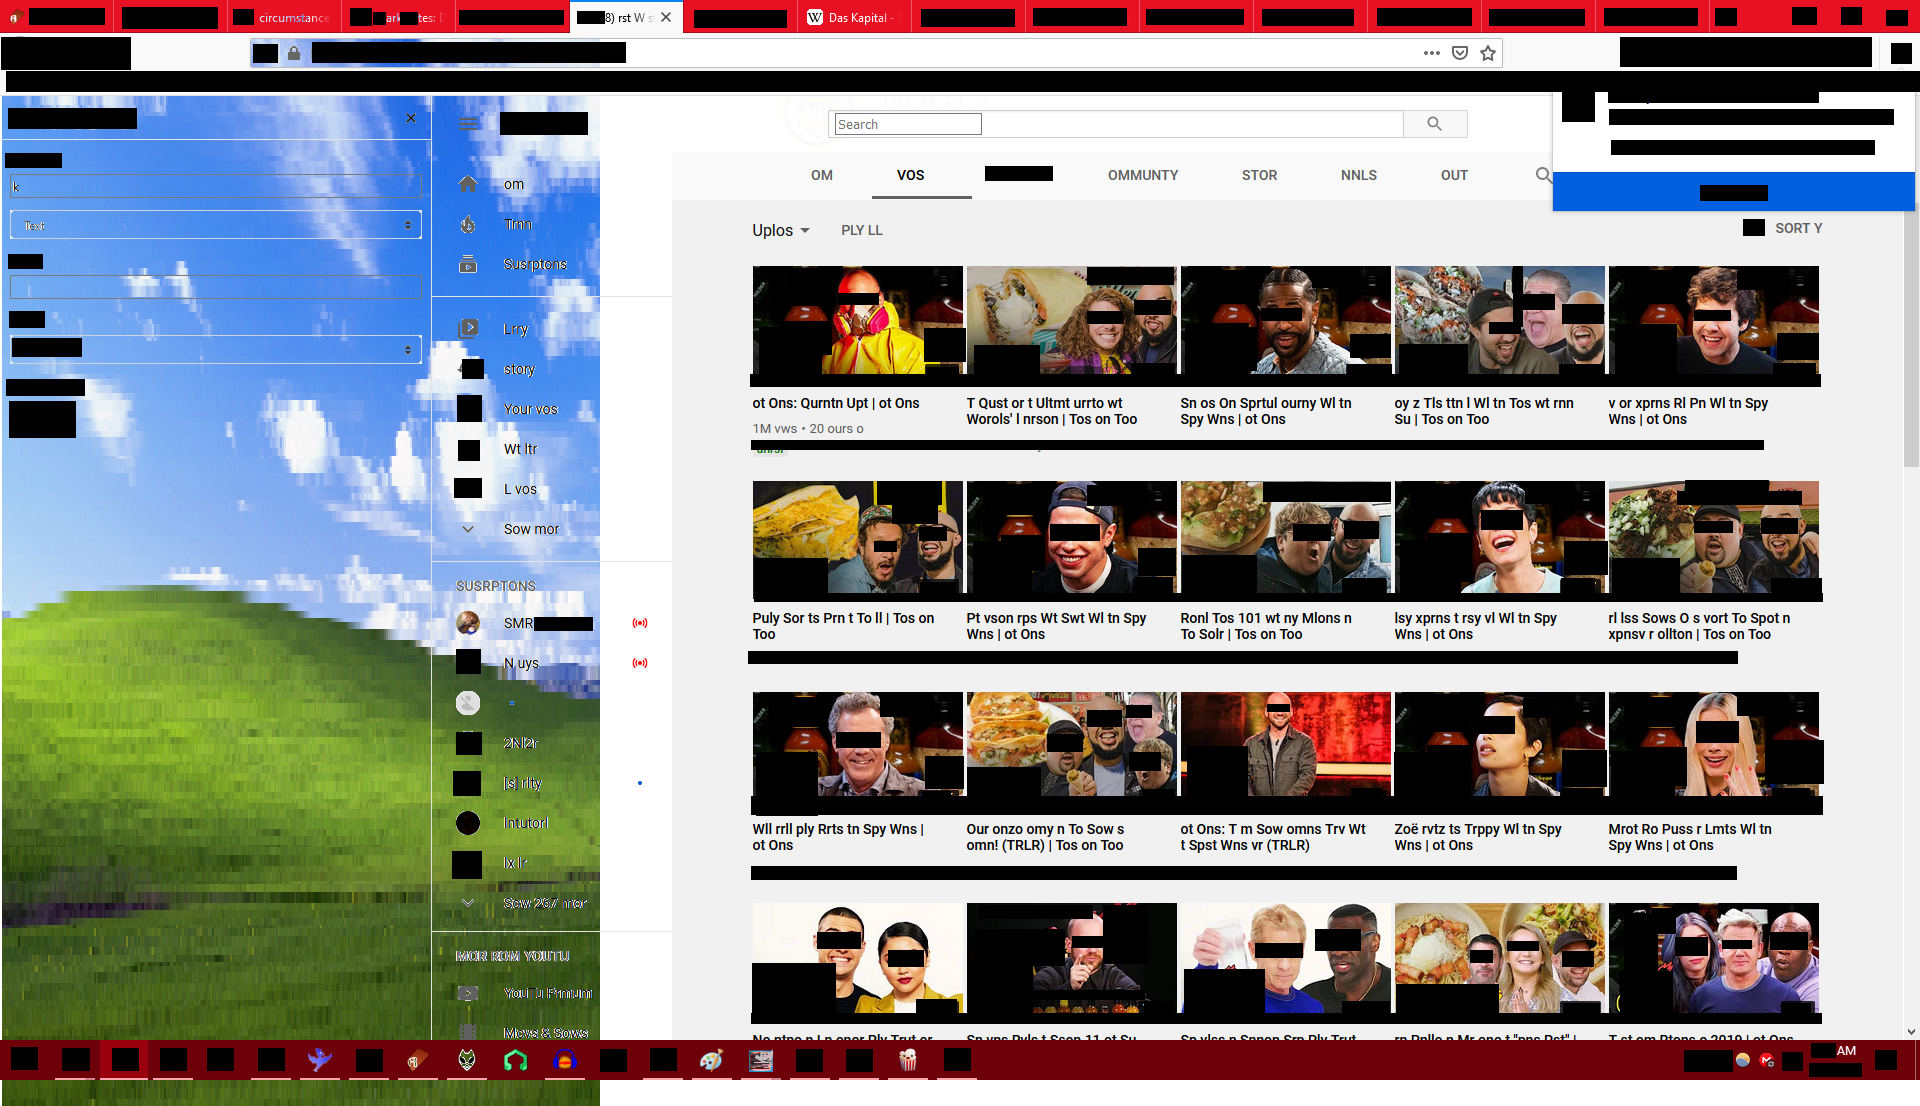Viewport: 1920px width, 1106px height.
Task: Close the left side panel with X
Action: (411, 118)
